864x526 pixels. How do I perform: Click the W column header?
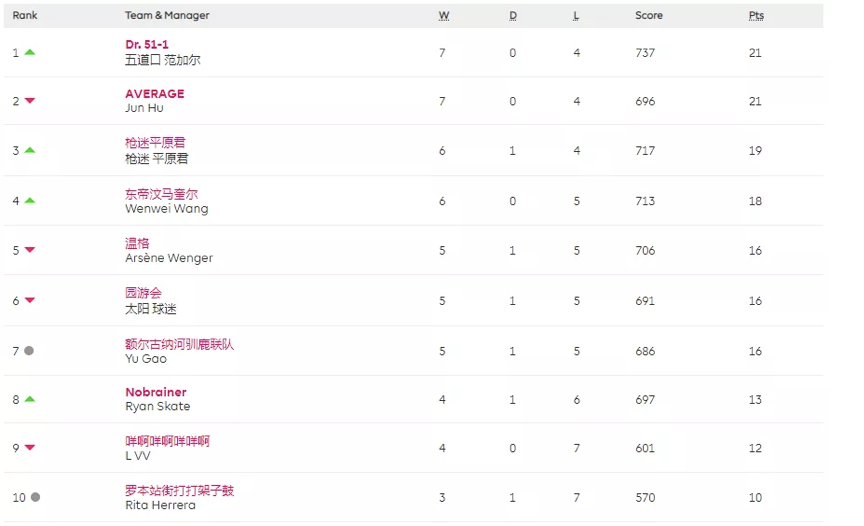[444, 16]
